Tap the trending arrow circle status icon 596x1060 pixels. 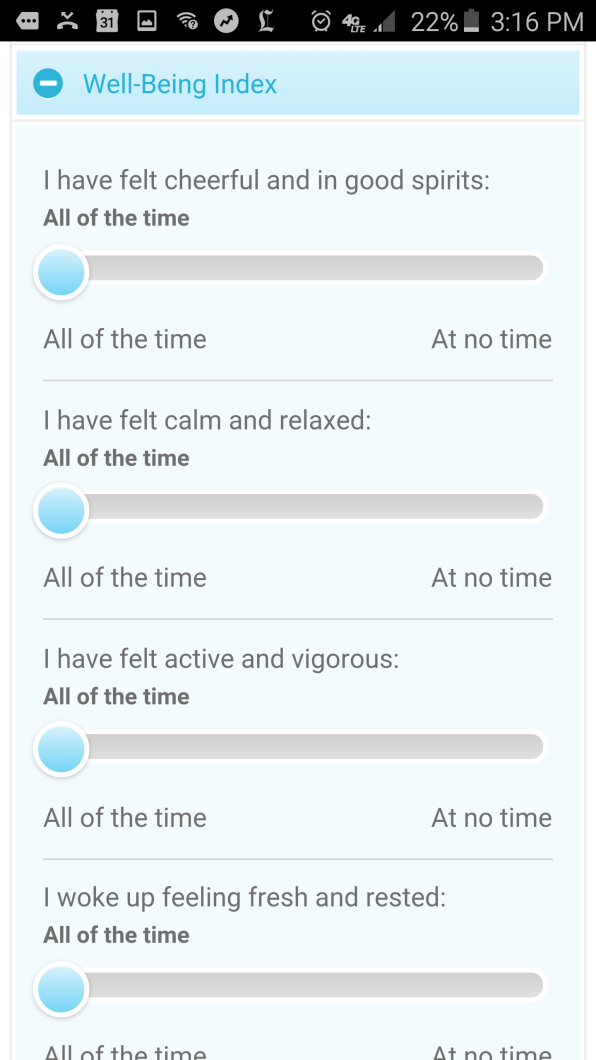click(227, 22)
